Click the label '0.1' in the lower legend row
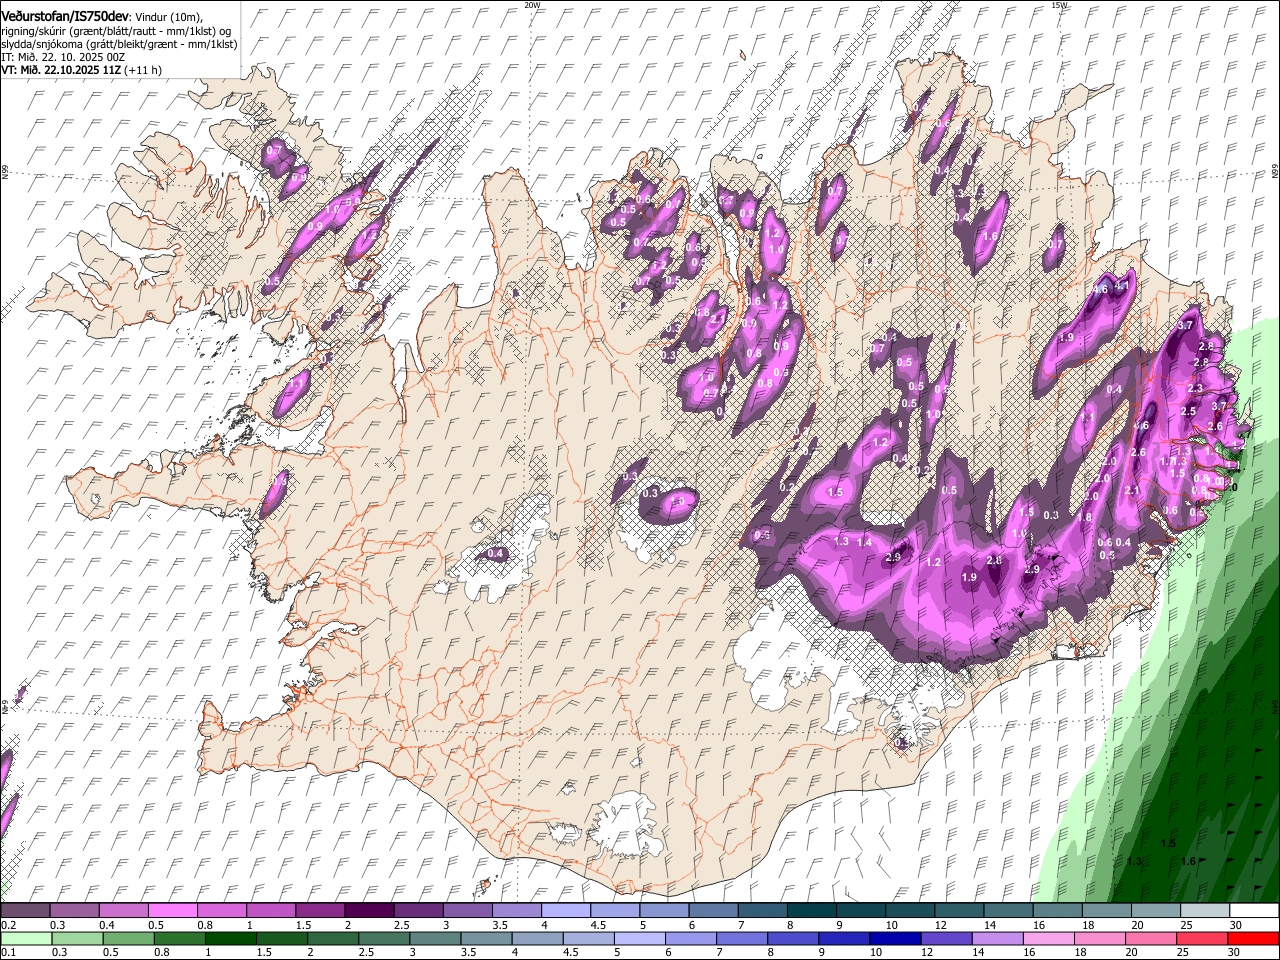Image resolution: width=1280 pixels, height=960 pixels. [8, 953]
